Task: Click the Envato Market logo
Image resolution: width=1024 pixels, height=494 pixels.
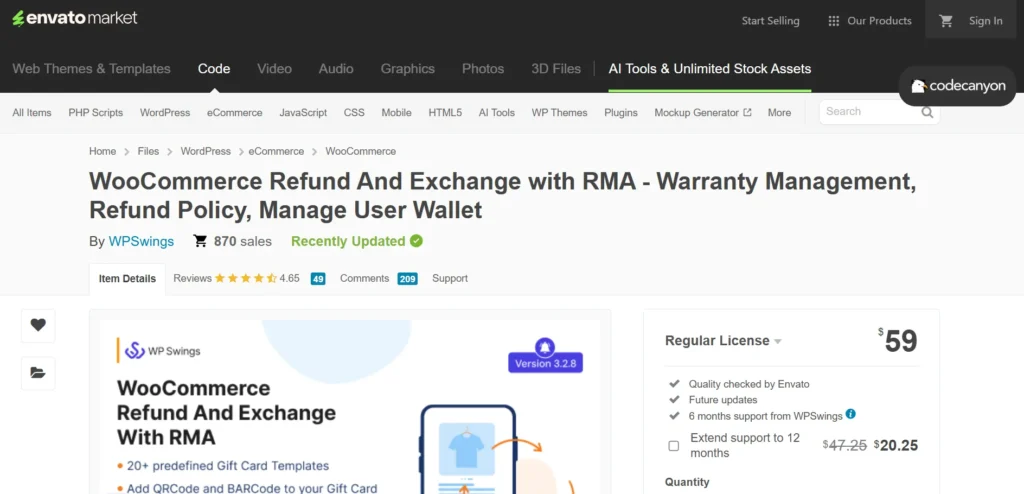Action: coord(74,18)
